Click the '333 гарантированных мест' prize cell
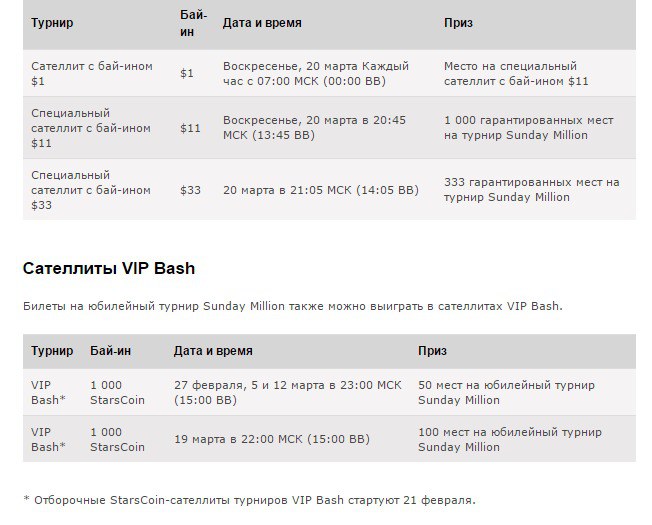652x525 pixels. tap(531, 189)
